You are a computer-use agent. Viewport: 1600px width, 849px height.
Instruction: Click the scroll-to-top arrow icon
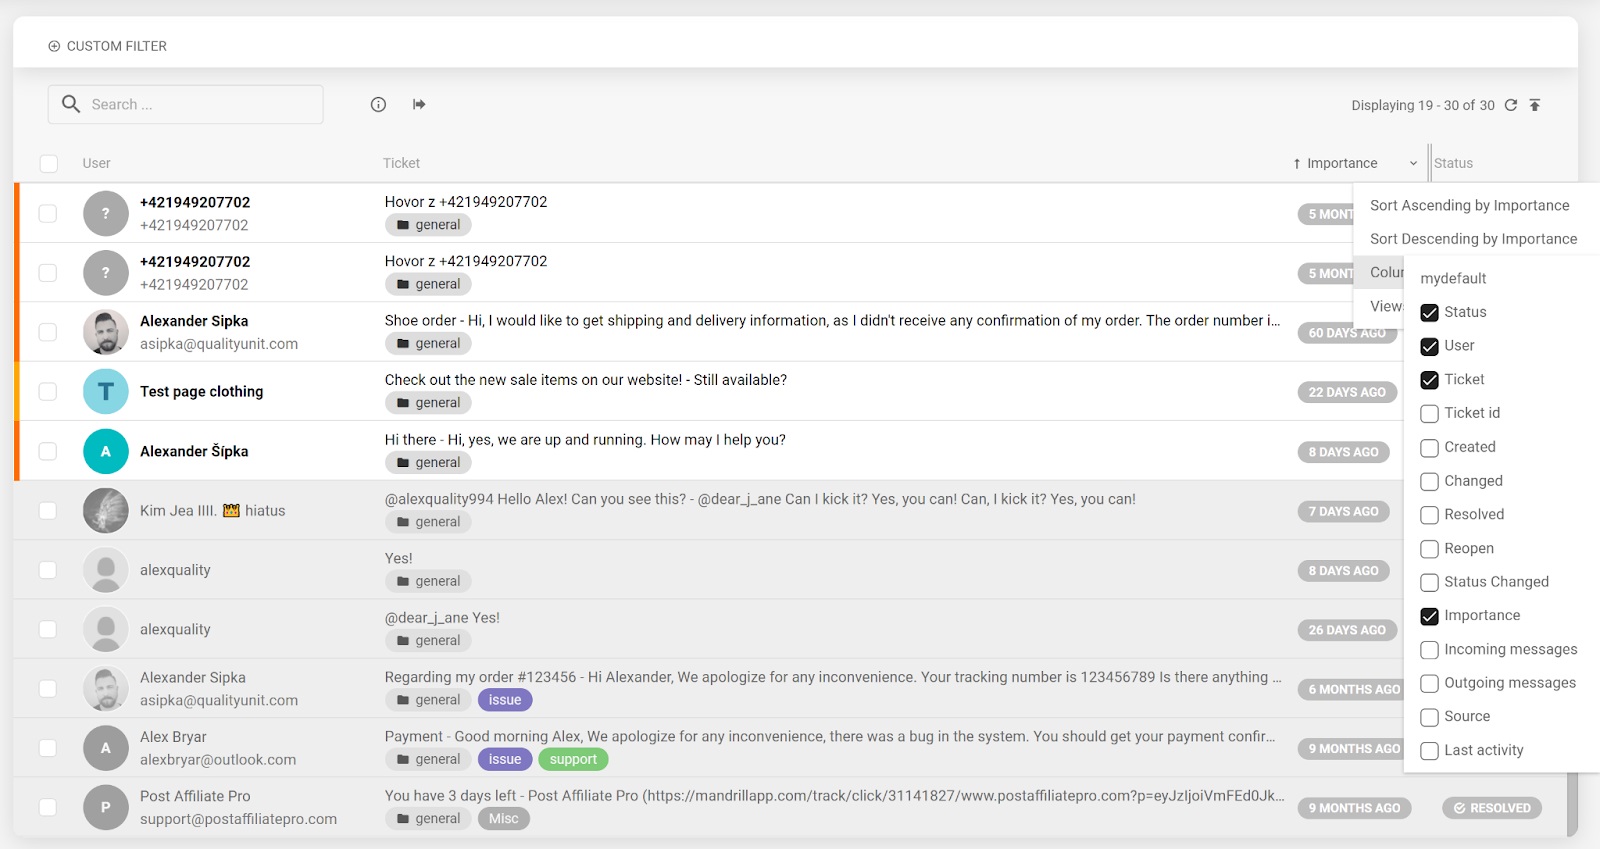point(1535,105)
